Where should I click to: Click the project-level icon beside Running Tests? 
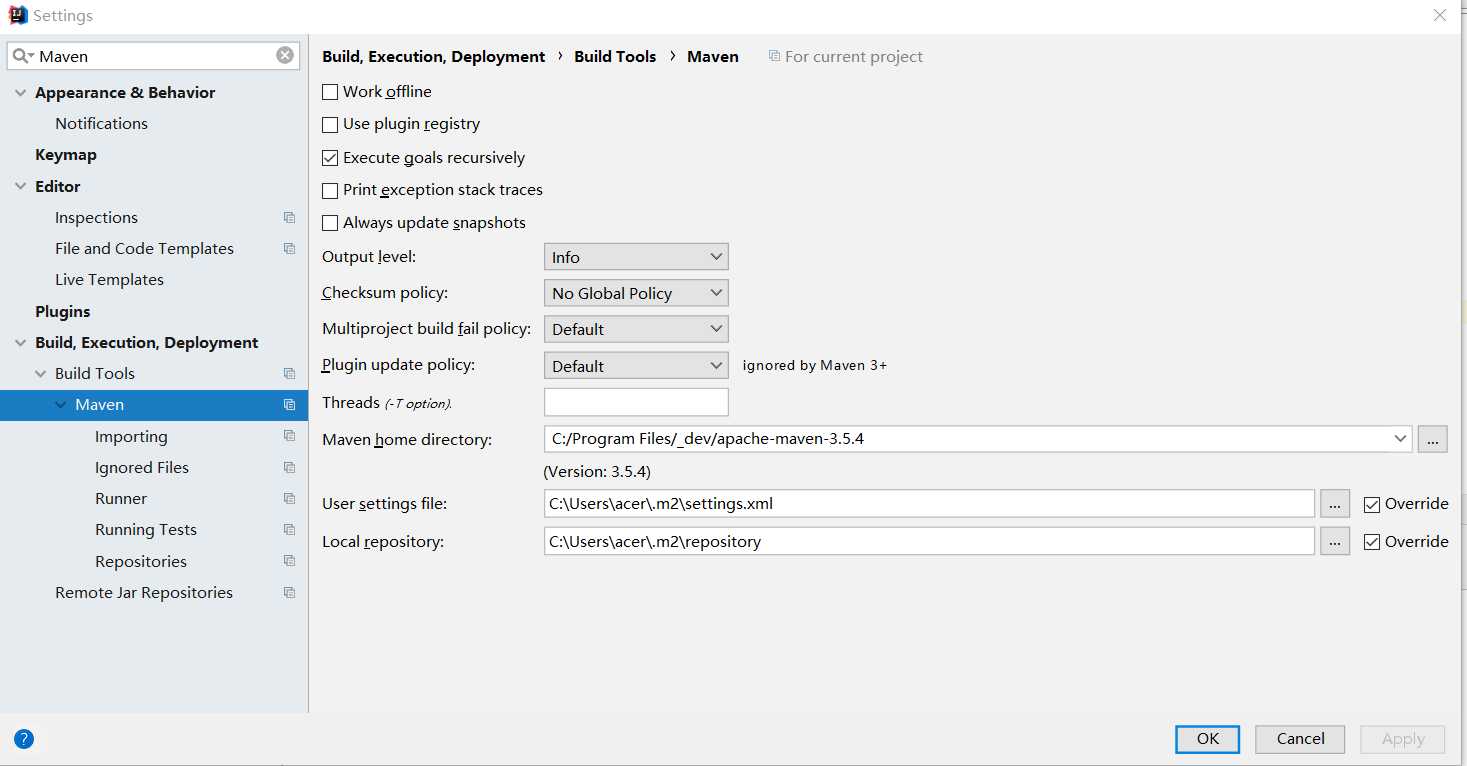(289, 530)
